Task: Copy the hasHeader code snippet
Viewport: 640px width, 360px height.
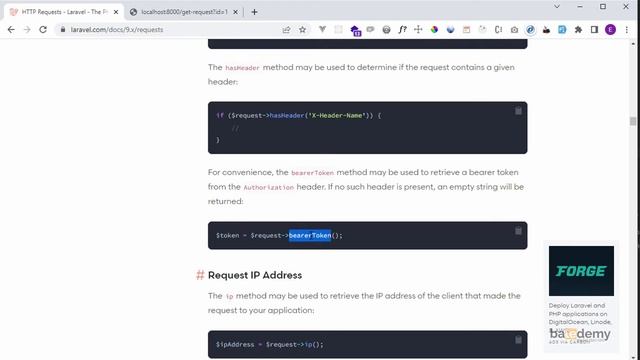Action: pos(518,111)
